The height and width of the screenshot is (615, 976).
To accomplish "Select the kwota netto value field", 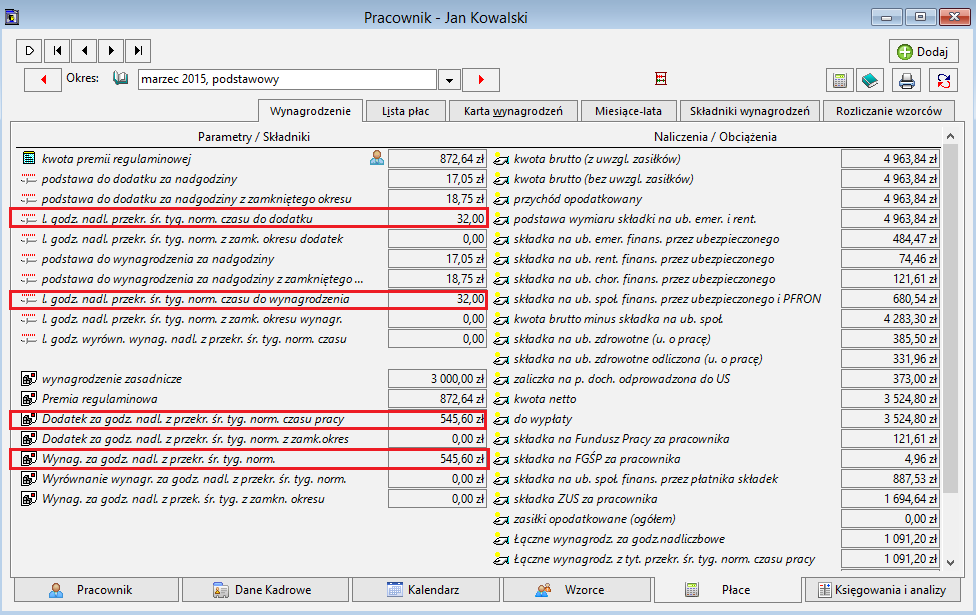I will click(x=889, y=398).
